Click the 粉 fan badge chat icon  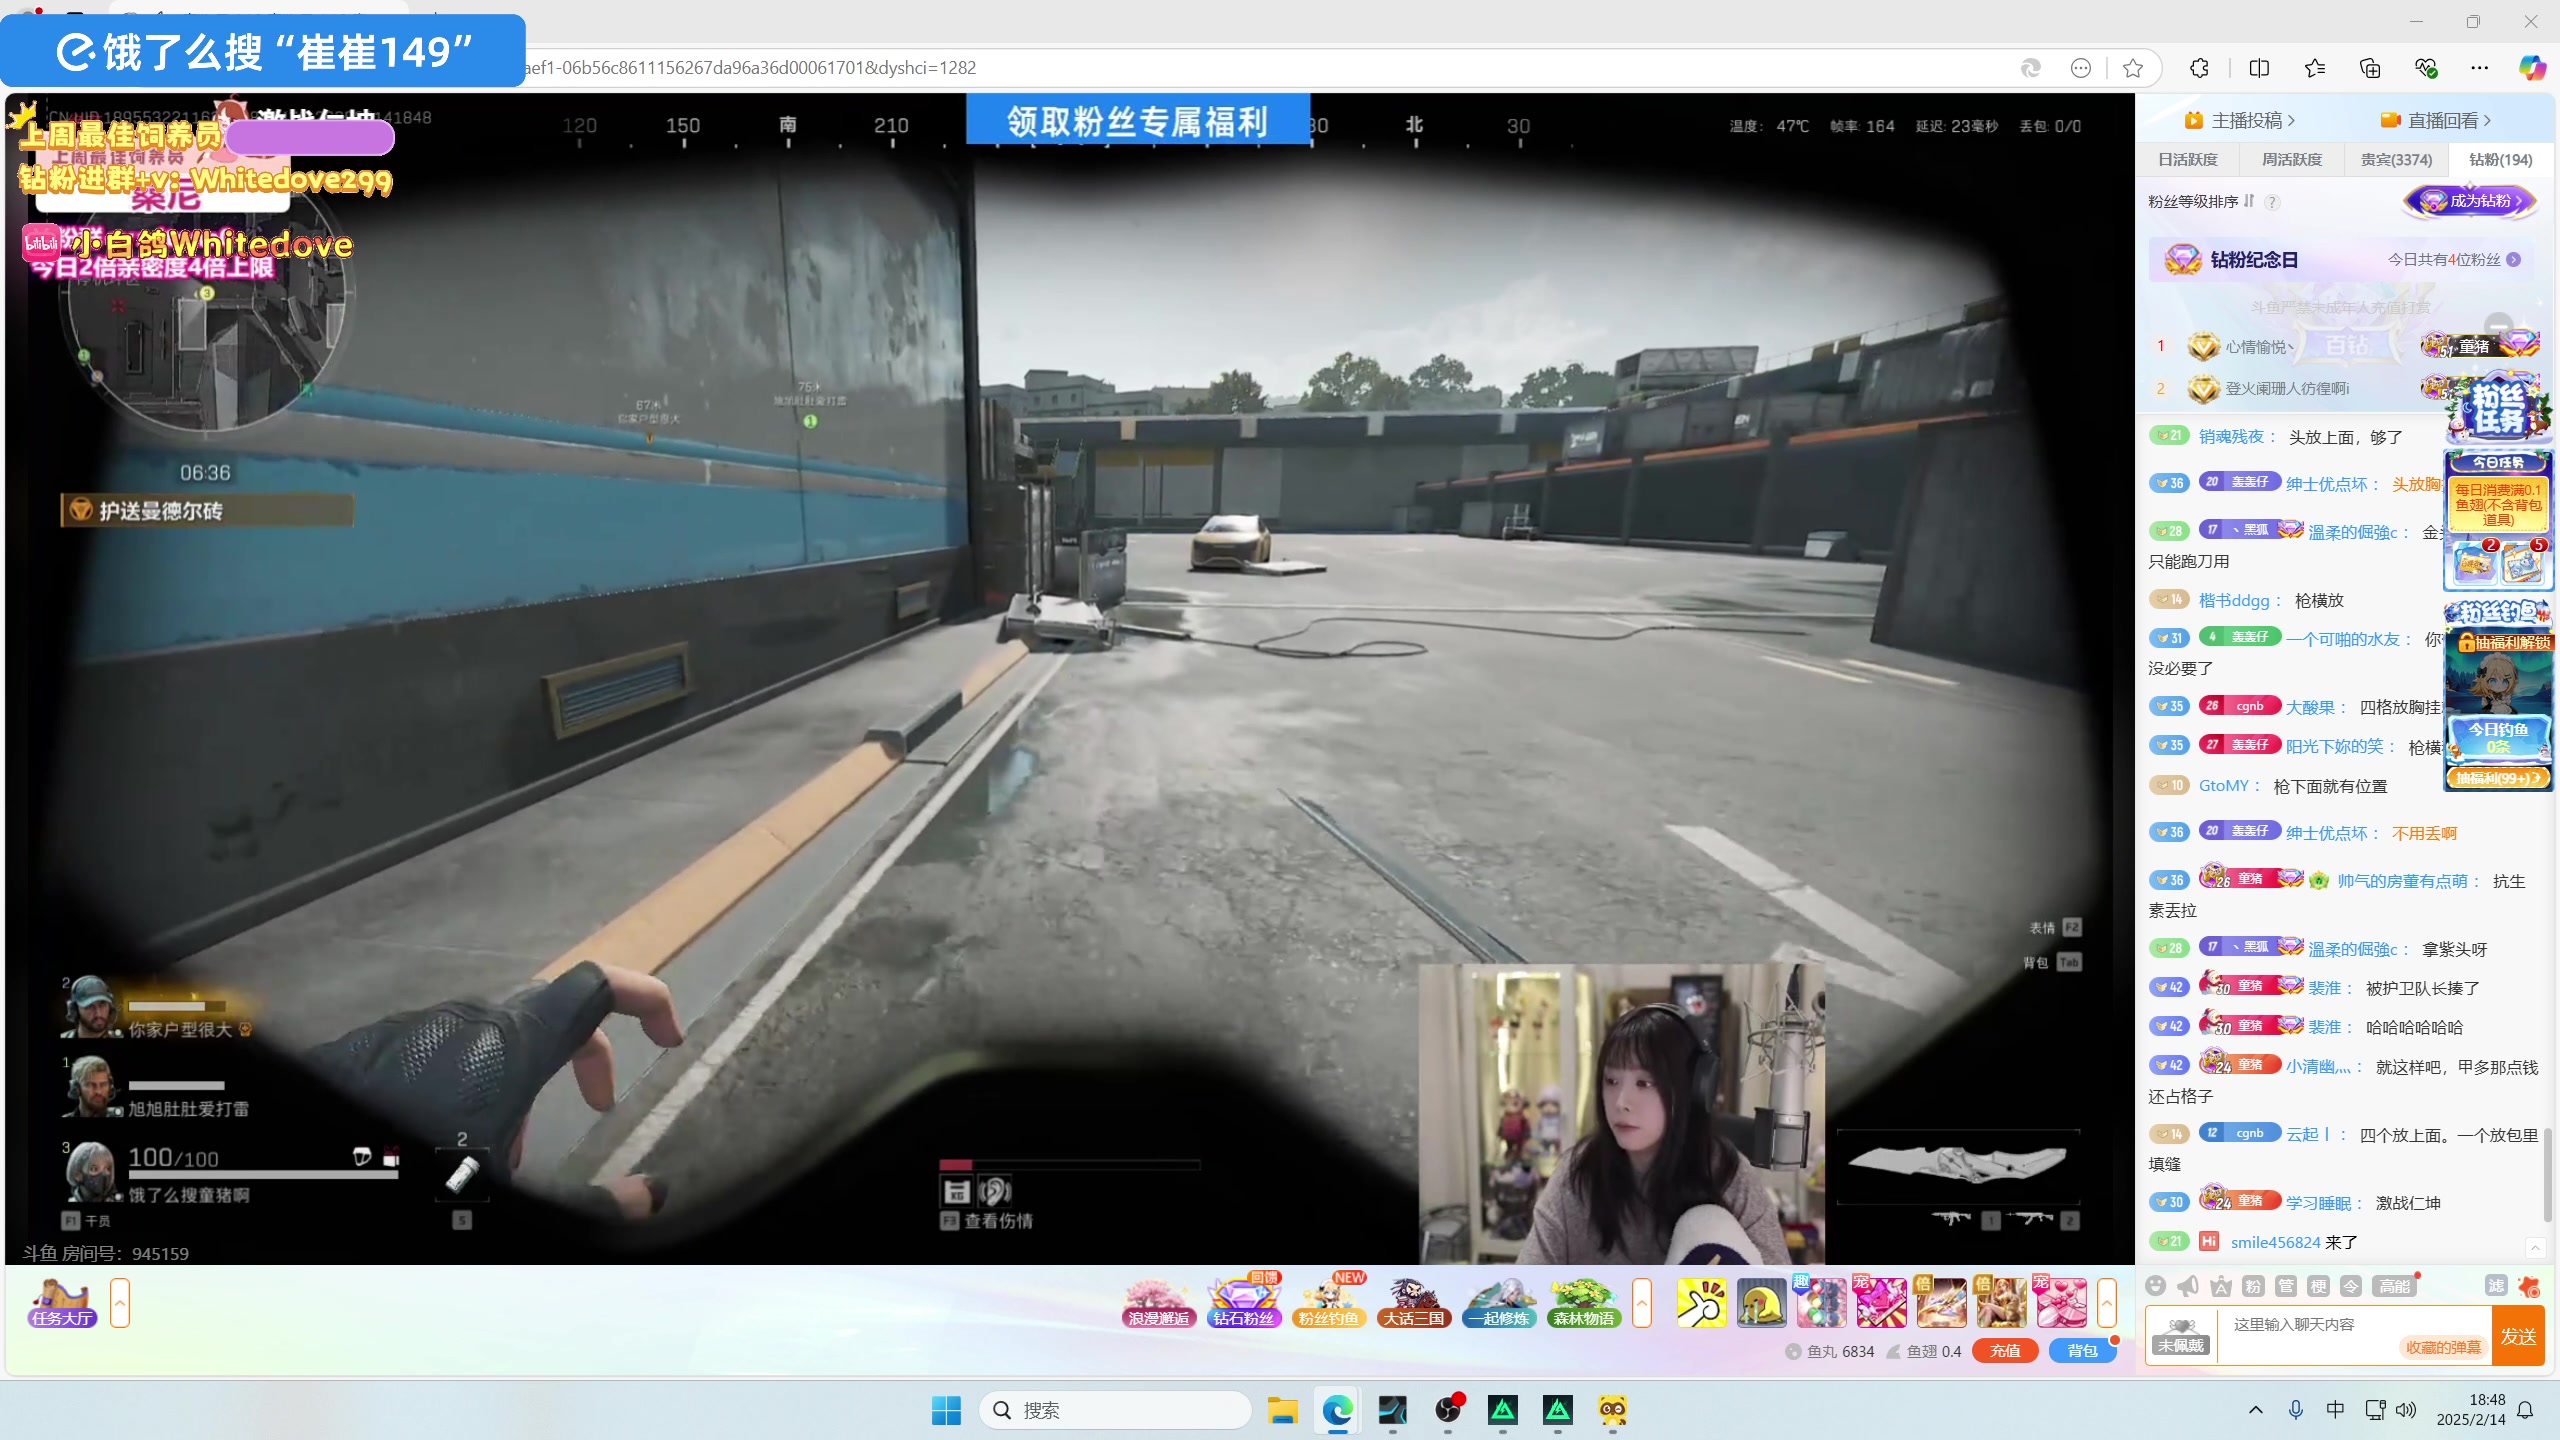(2253, 1286)
